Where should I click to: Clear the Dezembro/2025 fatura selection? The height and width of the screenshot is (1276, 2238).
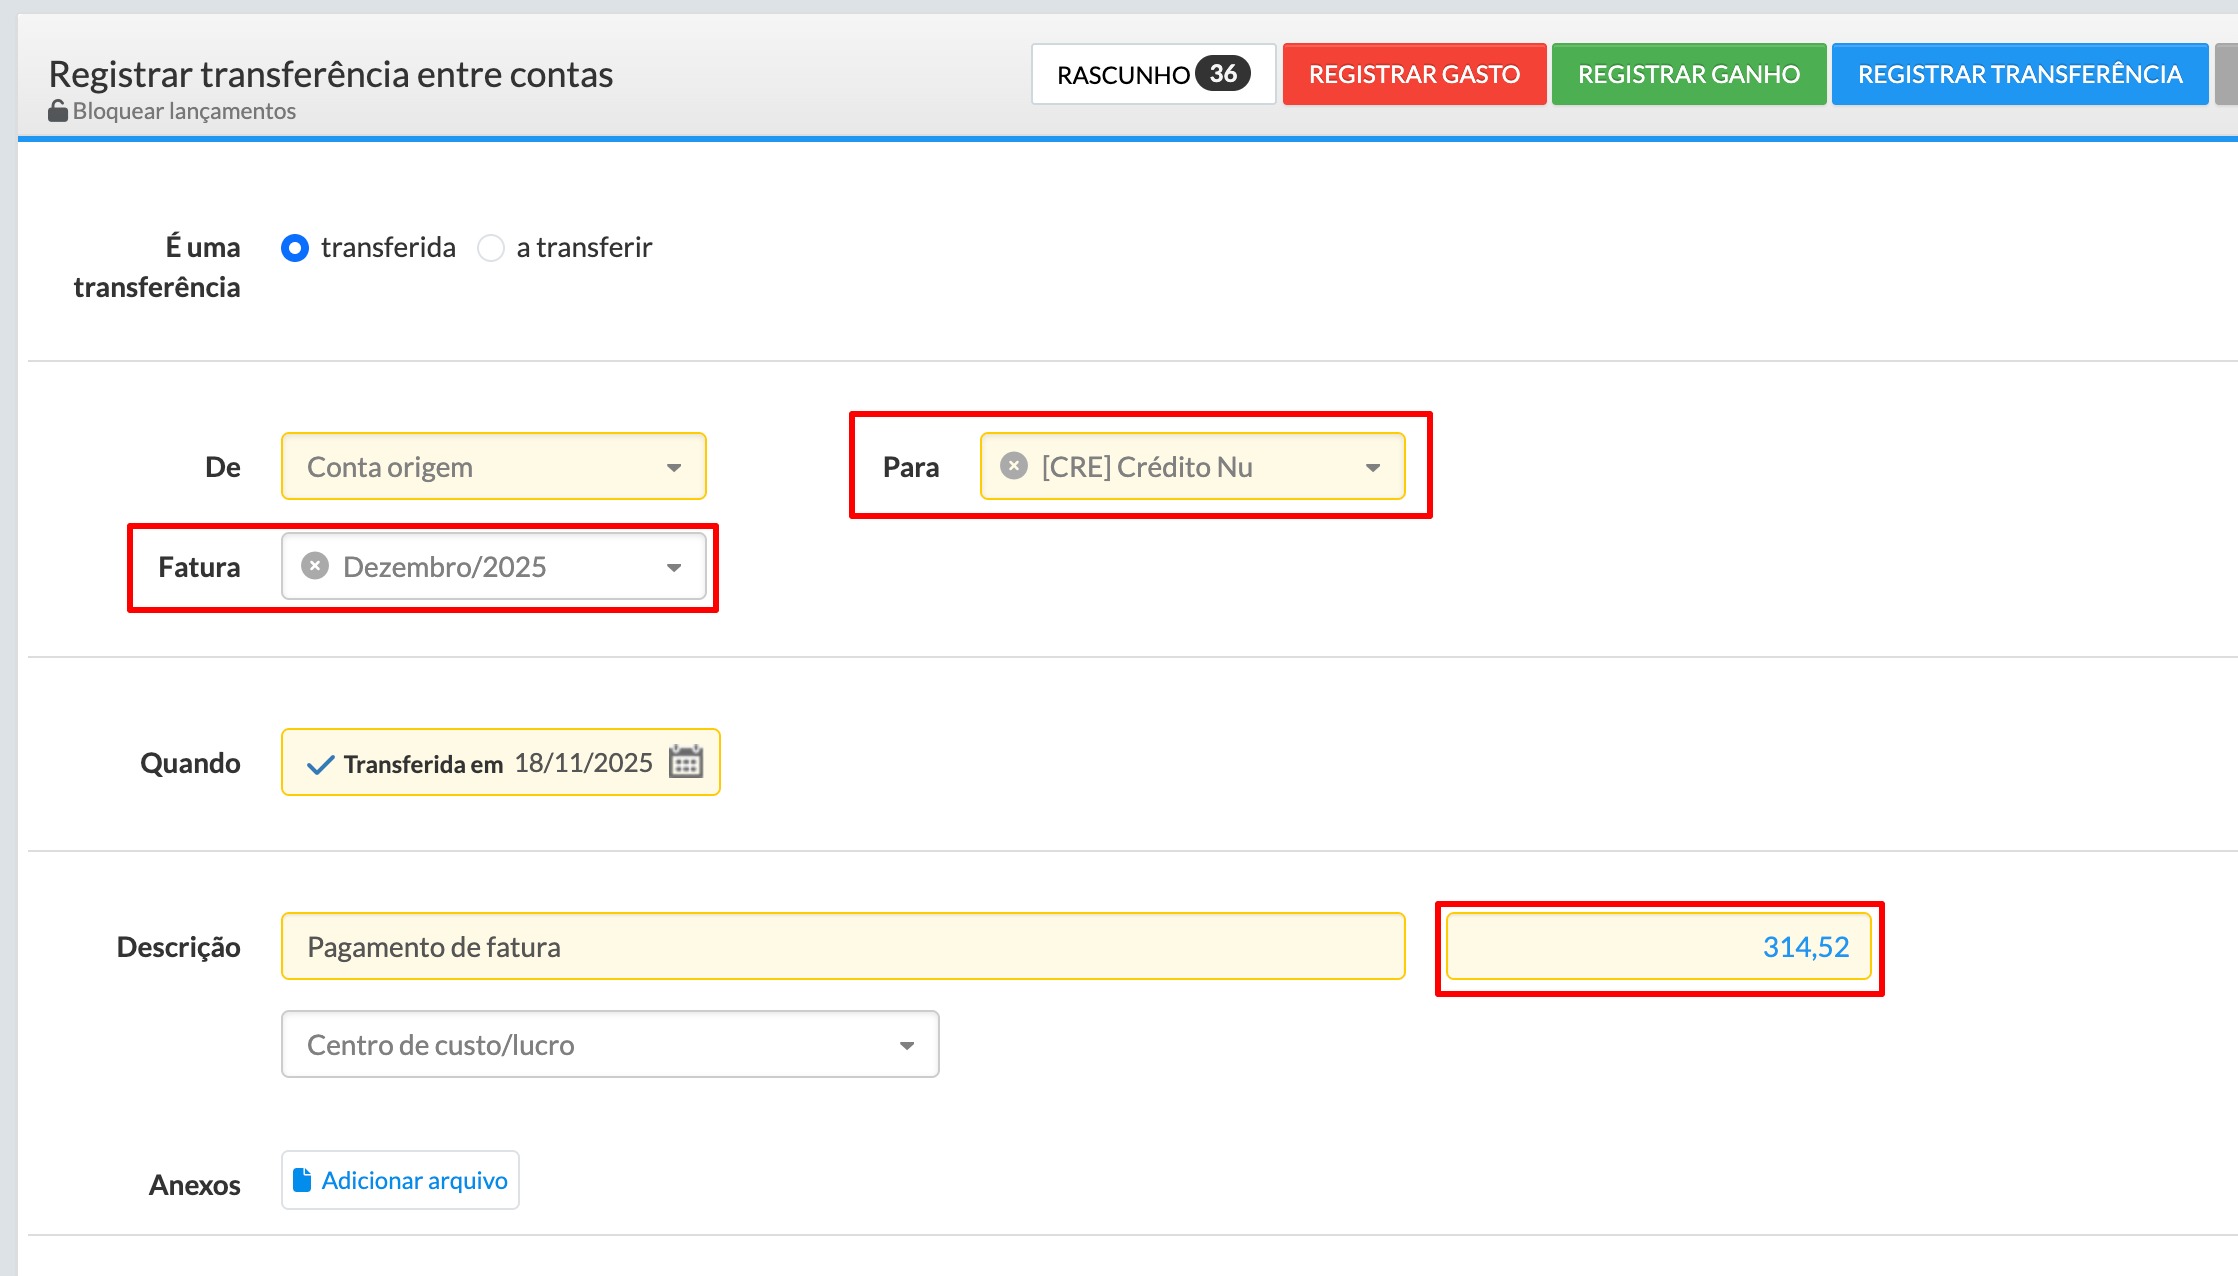(x=315, y=566)
